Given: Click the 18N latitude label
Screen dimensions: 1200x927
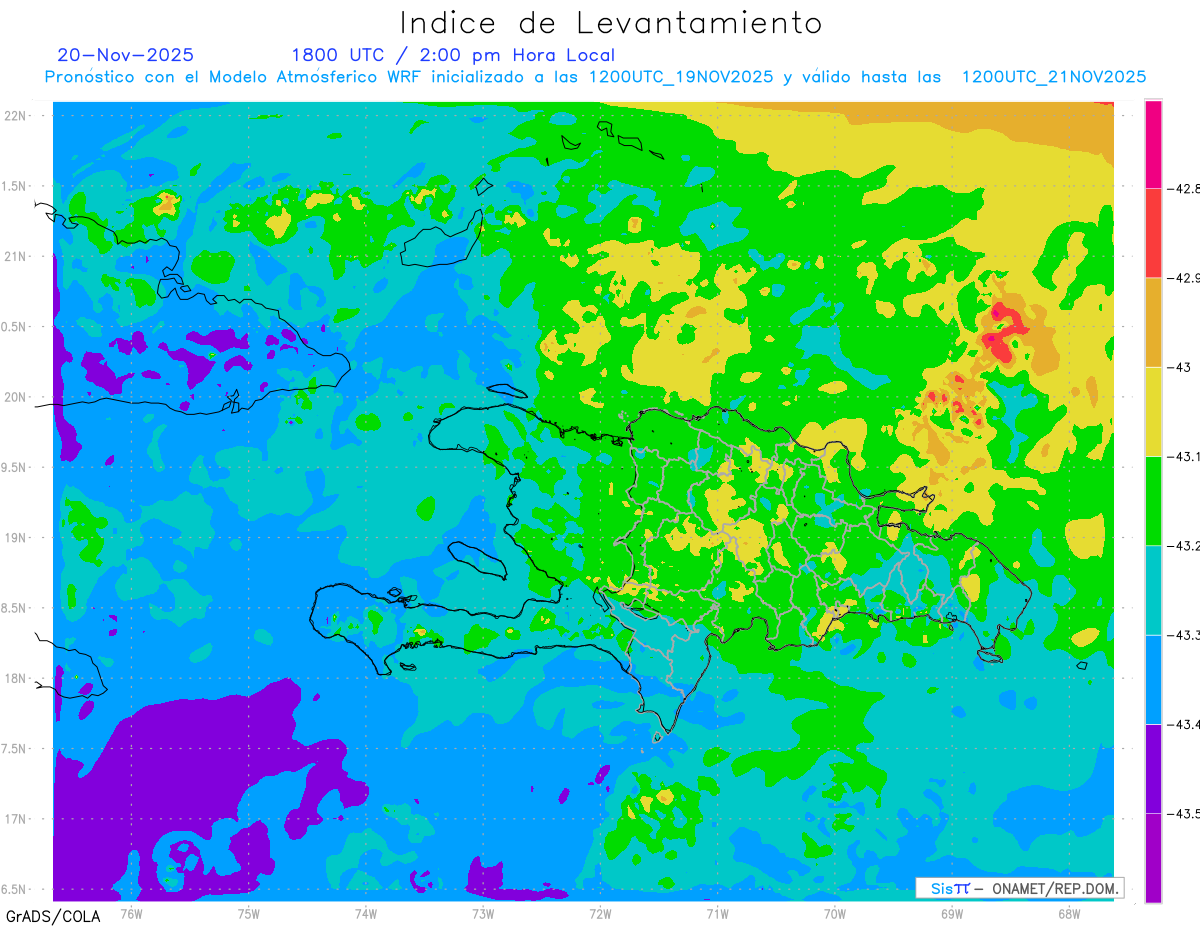Looking at the screenshot, I should pyautogui.click(x=16, y=678).
